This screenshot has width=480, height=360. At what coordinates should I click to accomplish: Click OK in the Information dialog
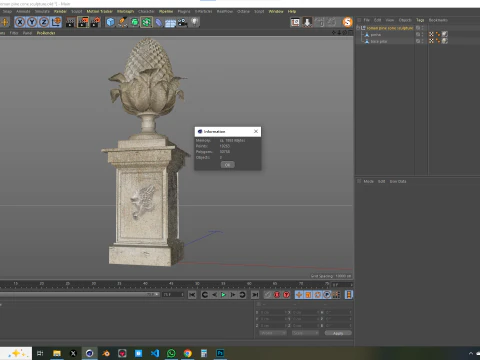(x=228, y=165)
